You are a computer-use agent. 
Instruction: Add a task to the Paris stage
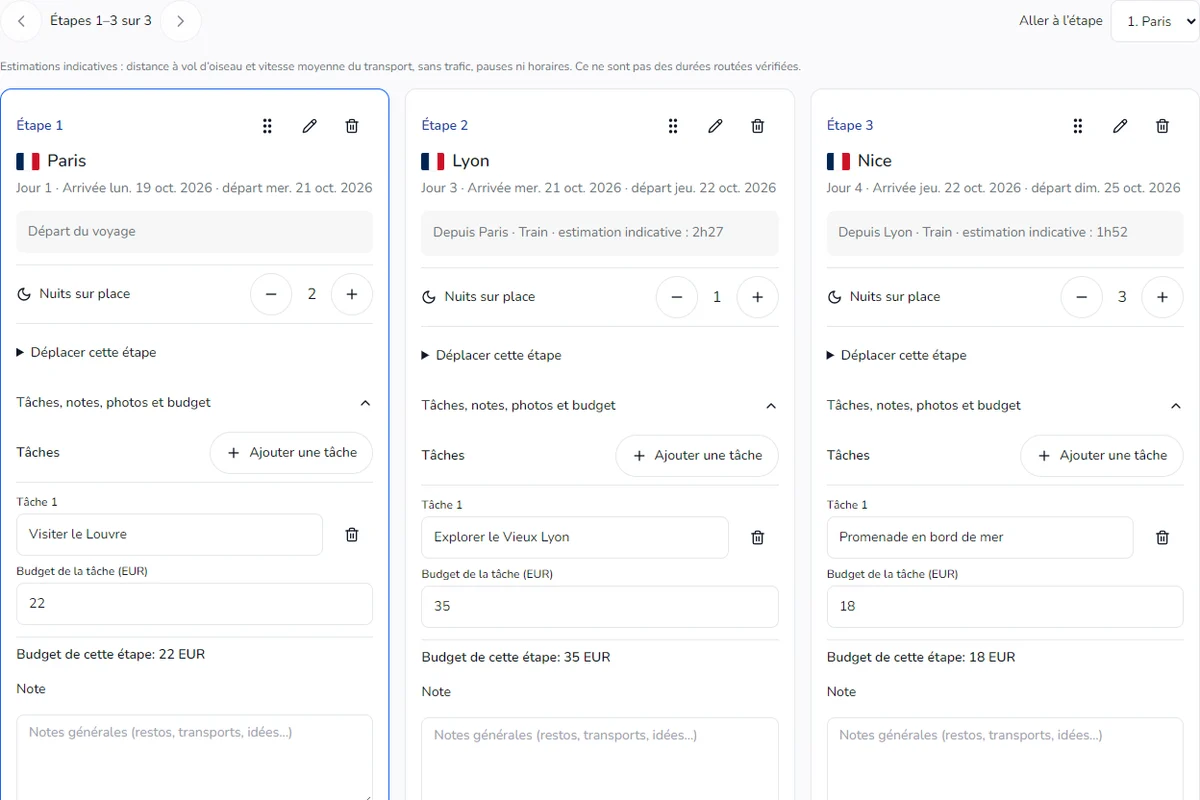click(x=291, y=453)
